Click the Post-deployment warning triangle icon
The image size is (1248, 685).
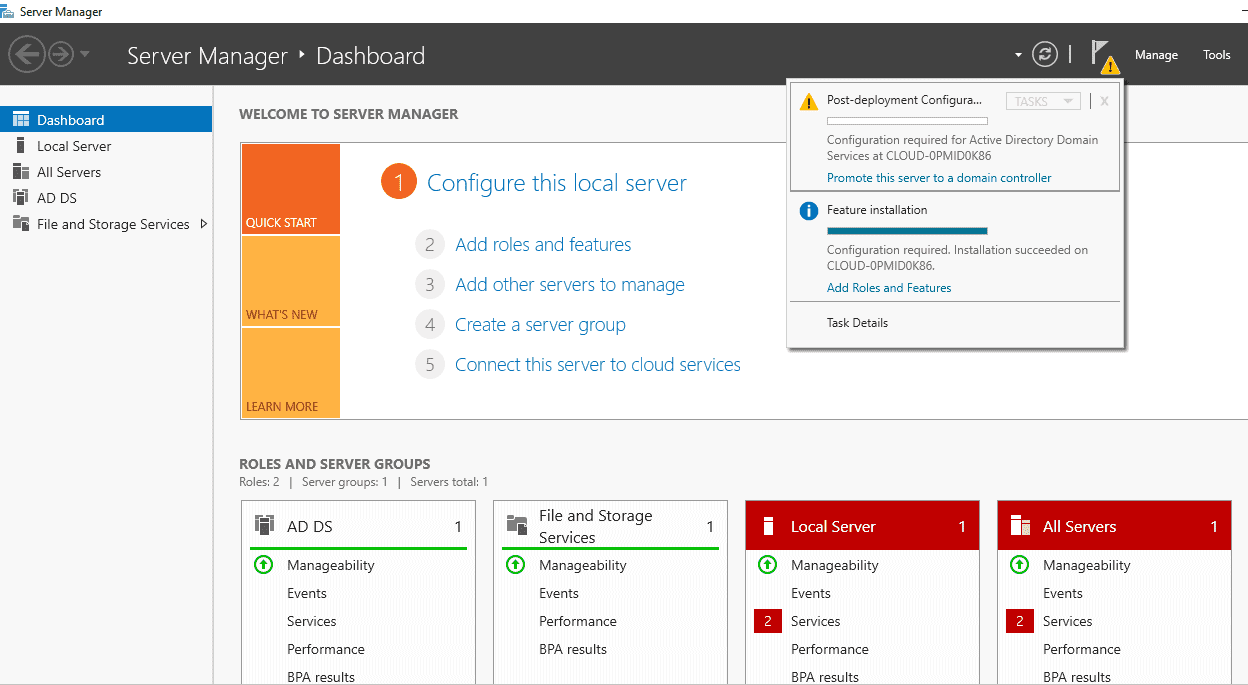pos(809,101)
